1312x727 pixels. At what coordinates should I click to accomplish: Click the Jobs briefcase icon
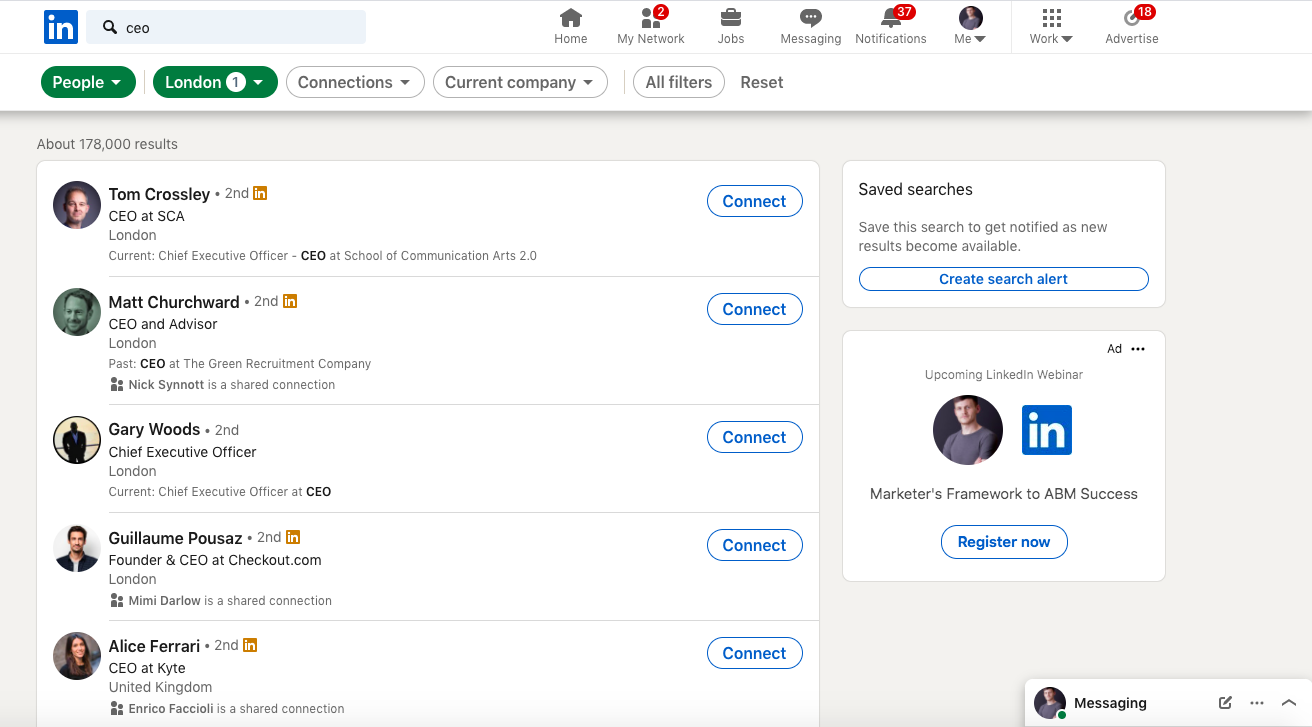coord(730,19)
